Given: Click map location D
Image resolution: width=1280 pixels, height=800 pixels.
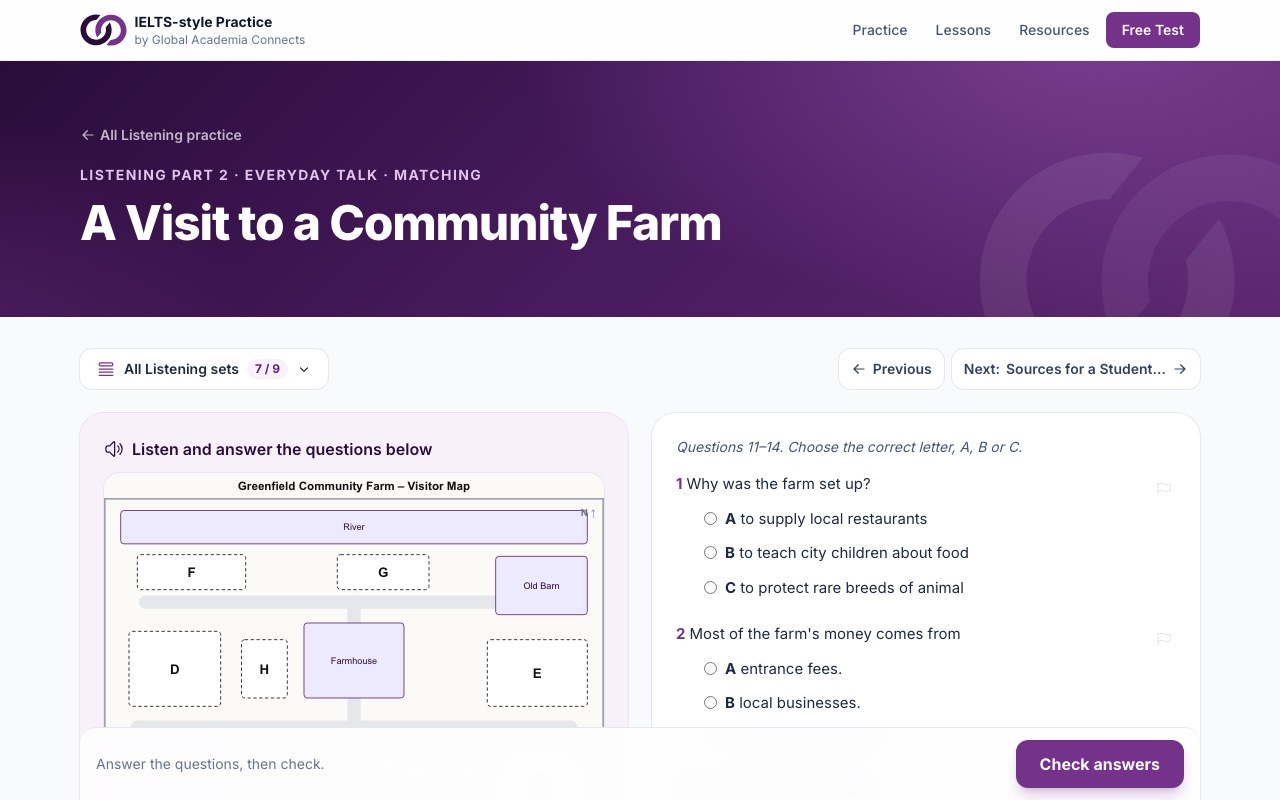Looking at the screenshot, I should pos(175,669).
